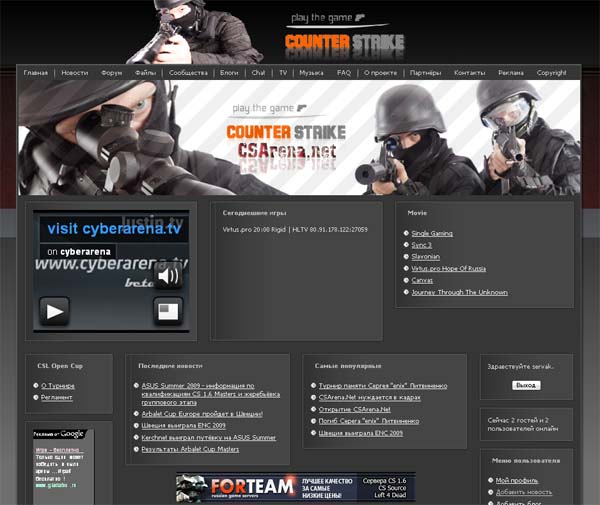Open the Главная menu item
Image resolution: width=600 pixels, height=505 pixels.
(x=36, y=73)
